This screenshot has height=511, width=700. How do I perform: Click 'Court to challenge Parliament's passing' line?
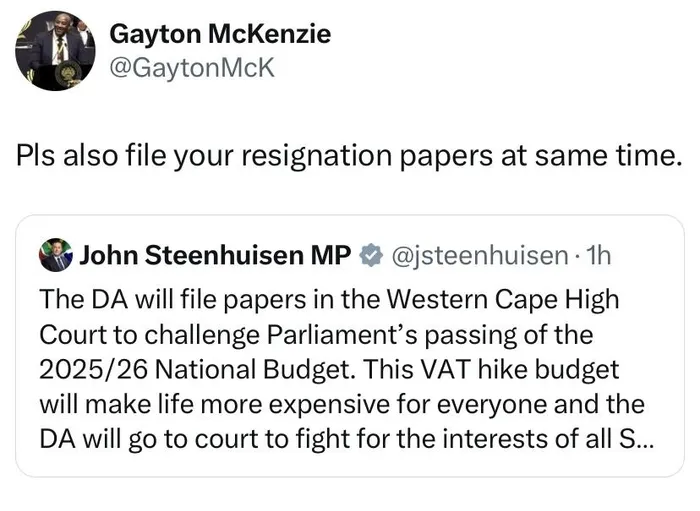click(x=316, y=335)
